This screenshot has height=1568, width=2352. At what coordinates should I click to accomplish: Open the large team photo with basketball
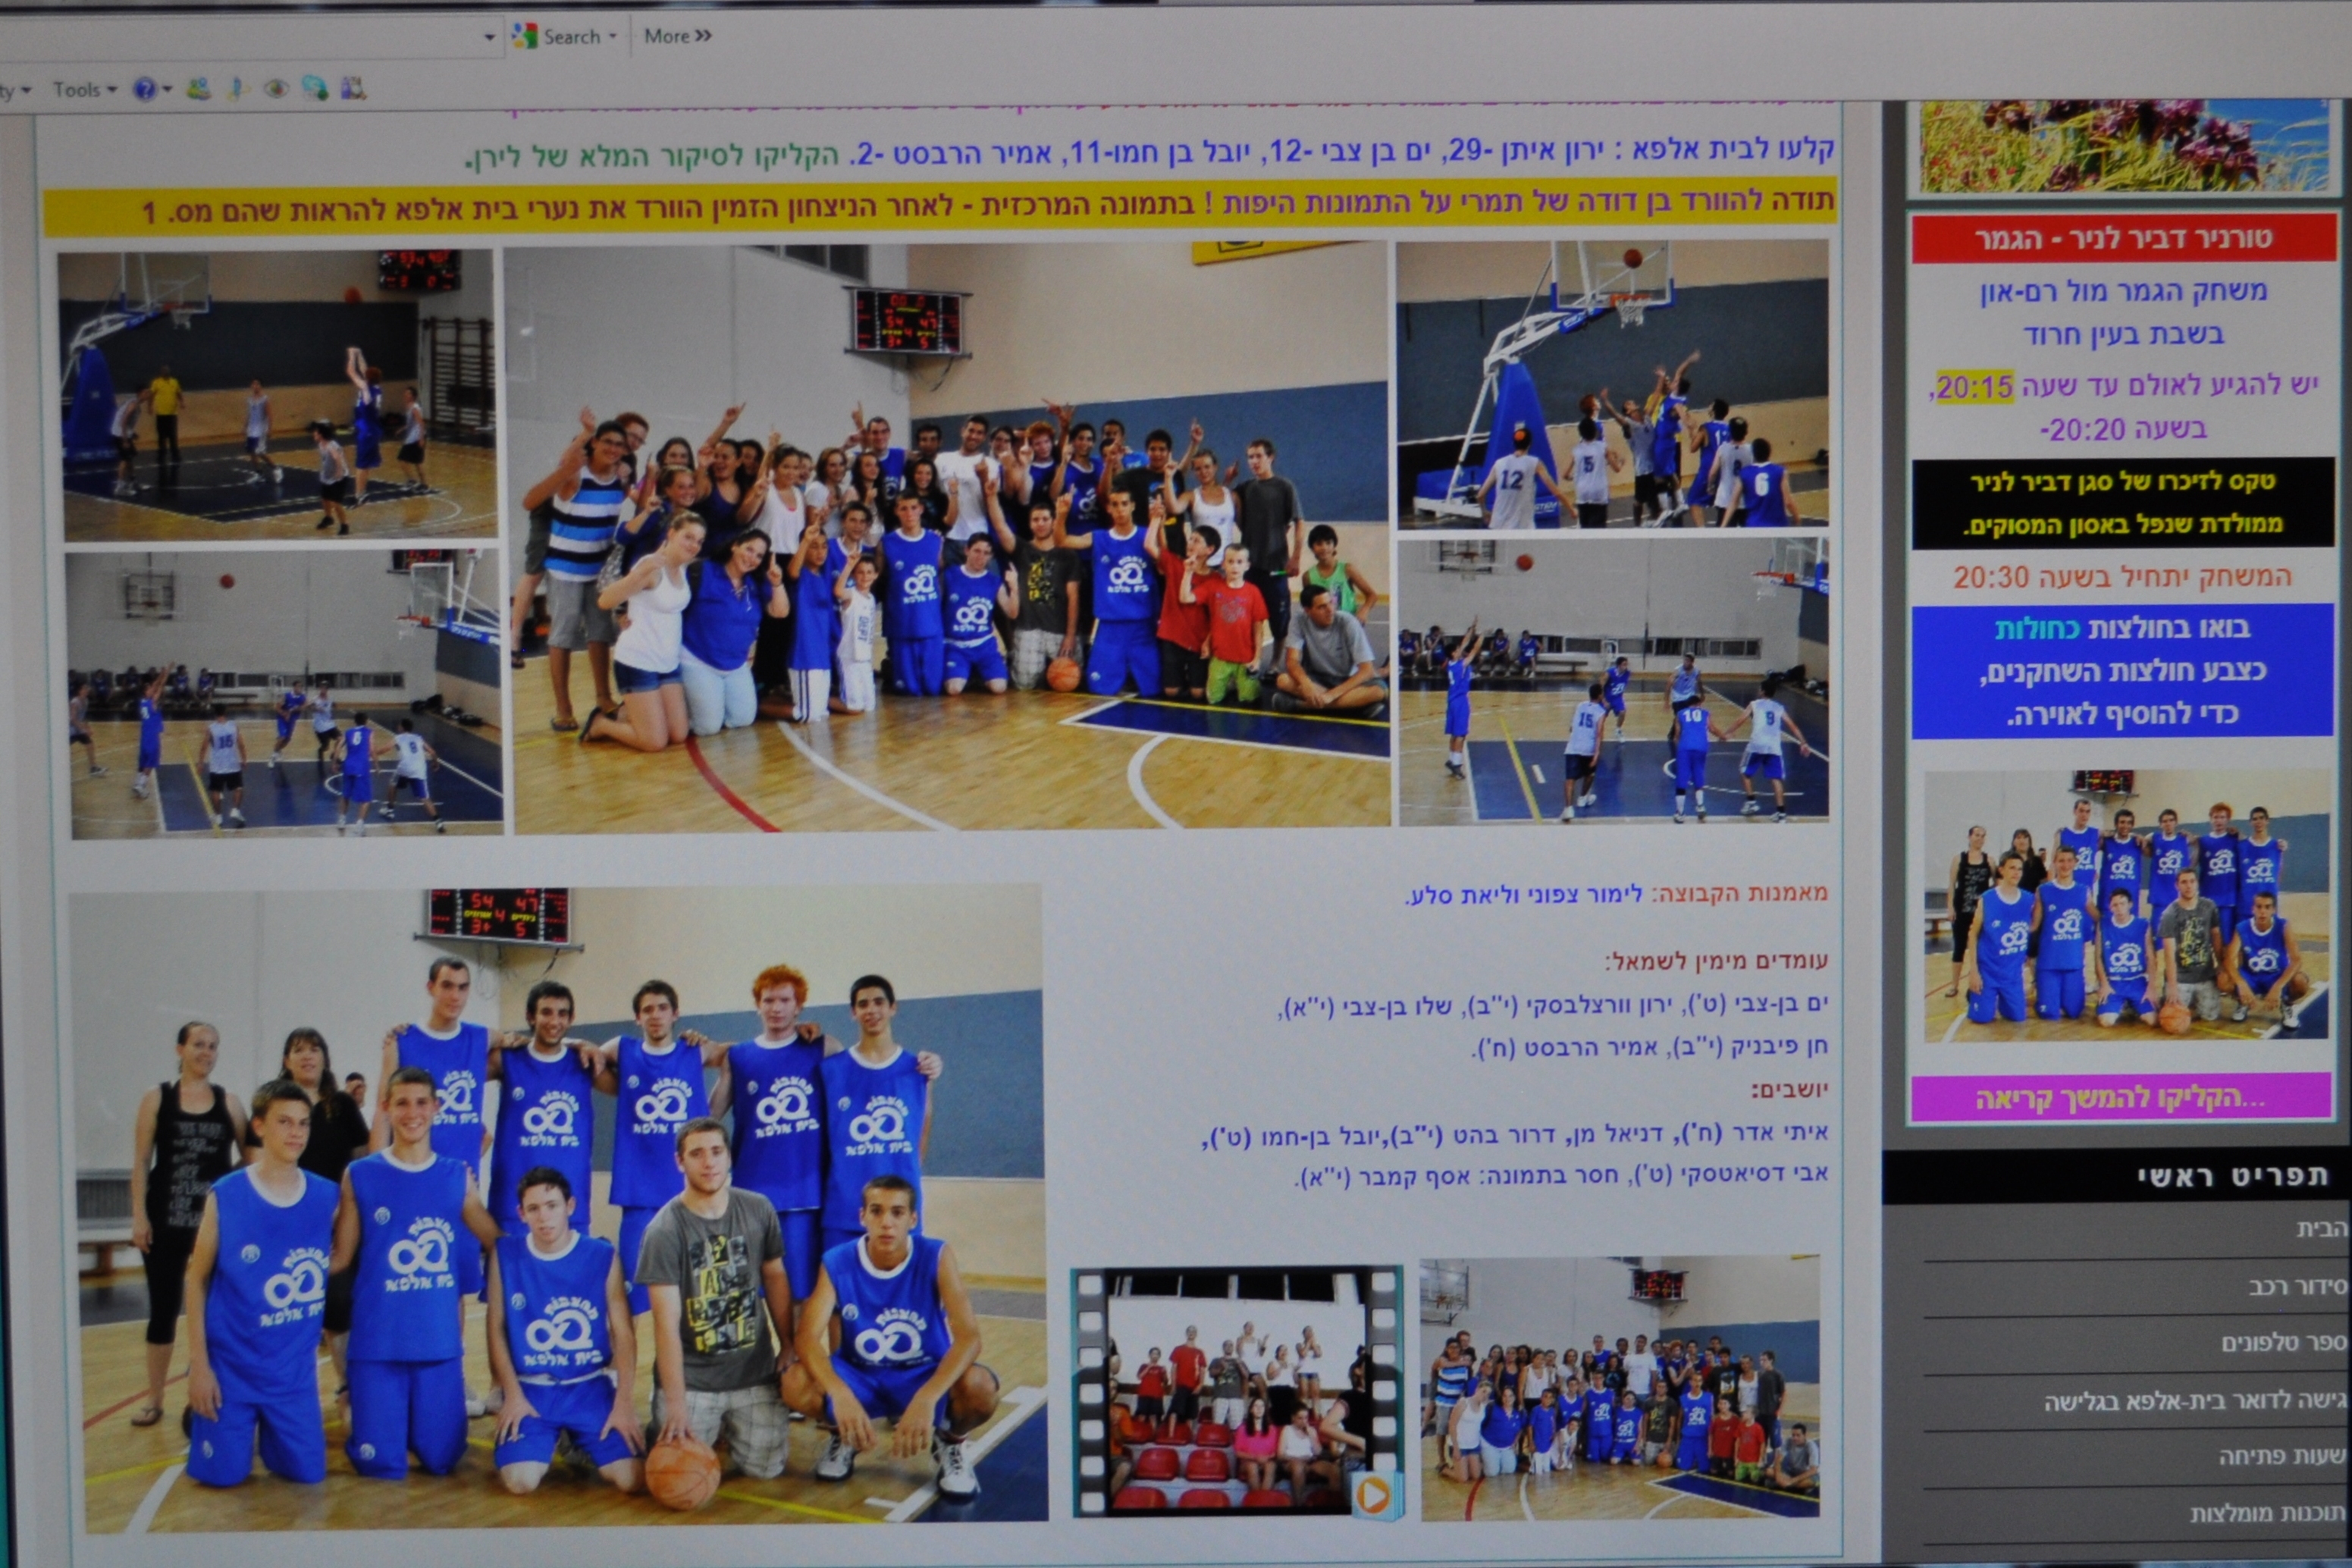(x=558, y=1210)
